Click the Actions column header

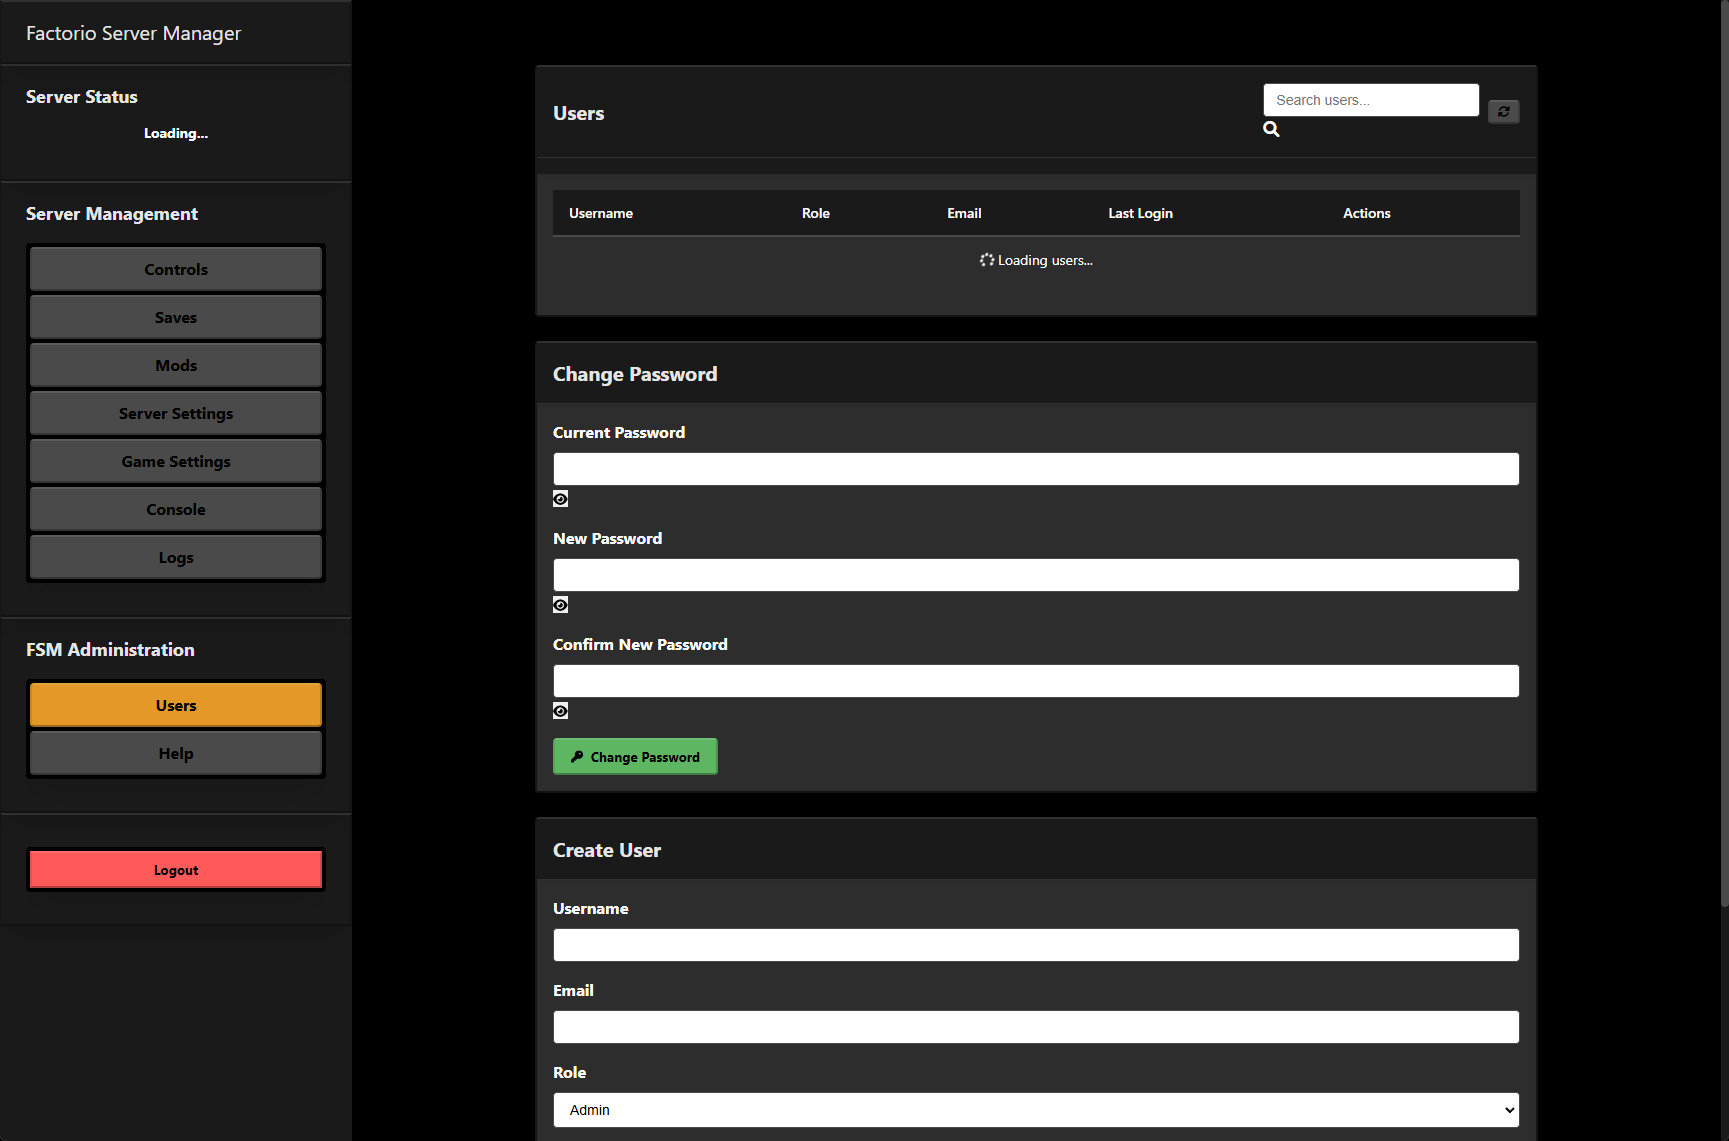1366,213
